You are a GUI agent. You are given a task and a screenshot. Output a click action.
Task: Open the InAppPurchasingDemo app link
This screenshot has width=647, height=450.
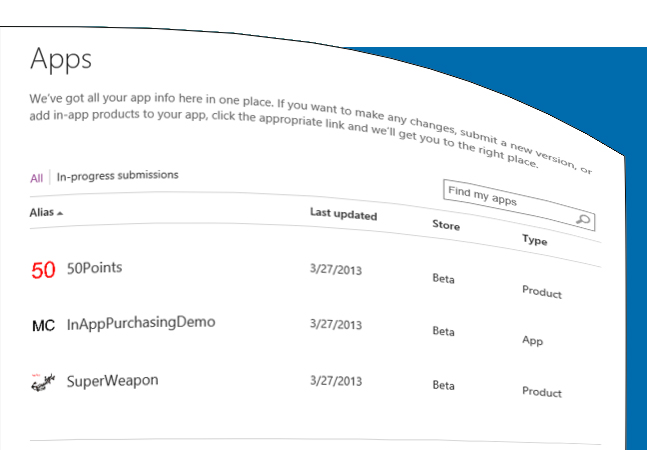point(140,323)
